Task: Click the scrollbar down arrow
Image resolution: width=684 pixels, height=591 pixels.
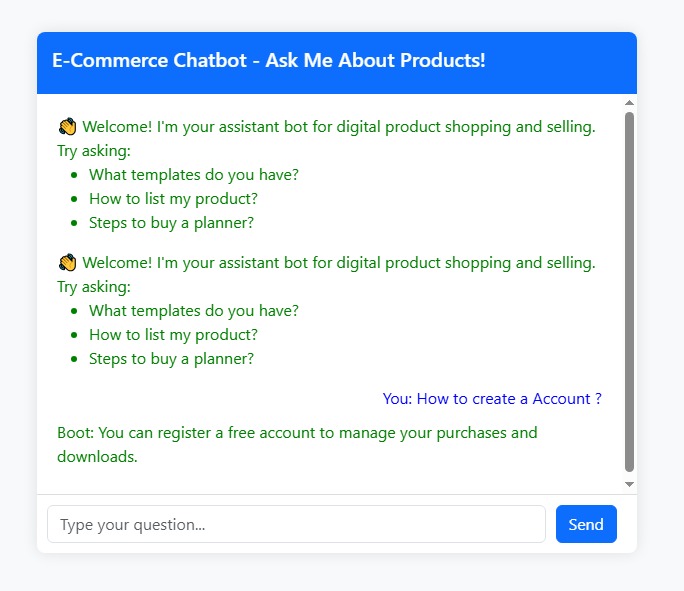Action: tap(629, 484)
